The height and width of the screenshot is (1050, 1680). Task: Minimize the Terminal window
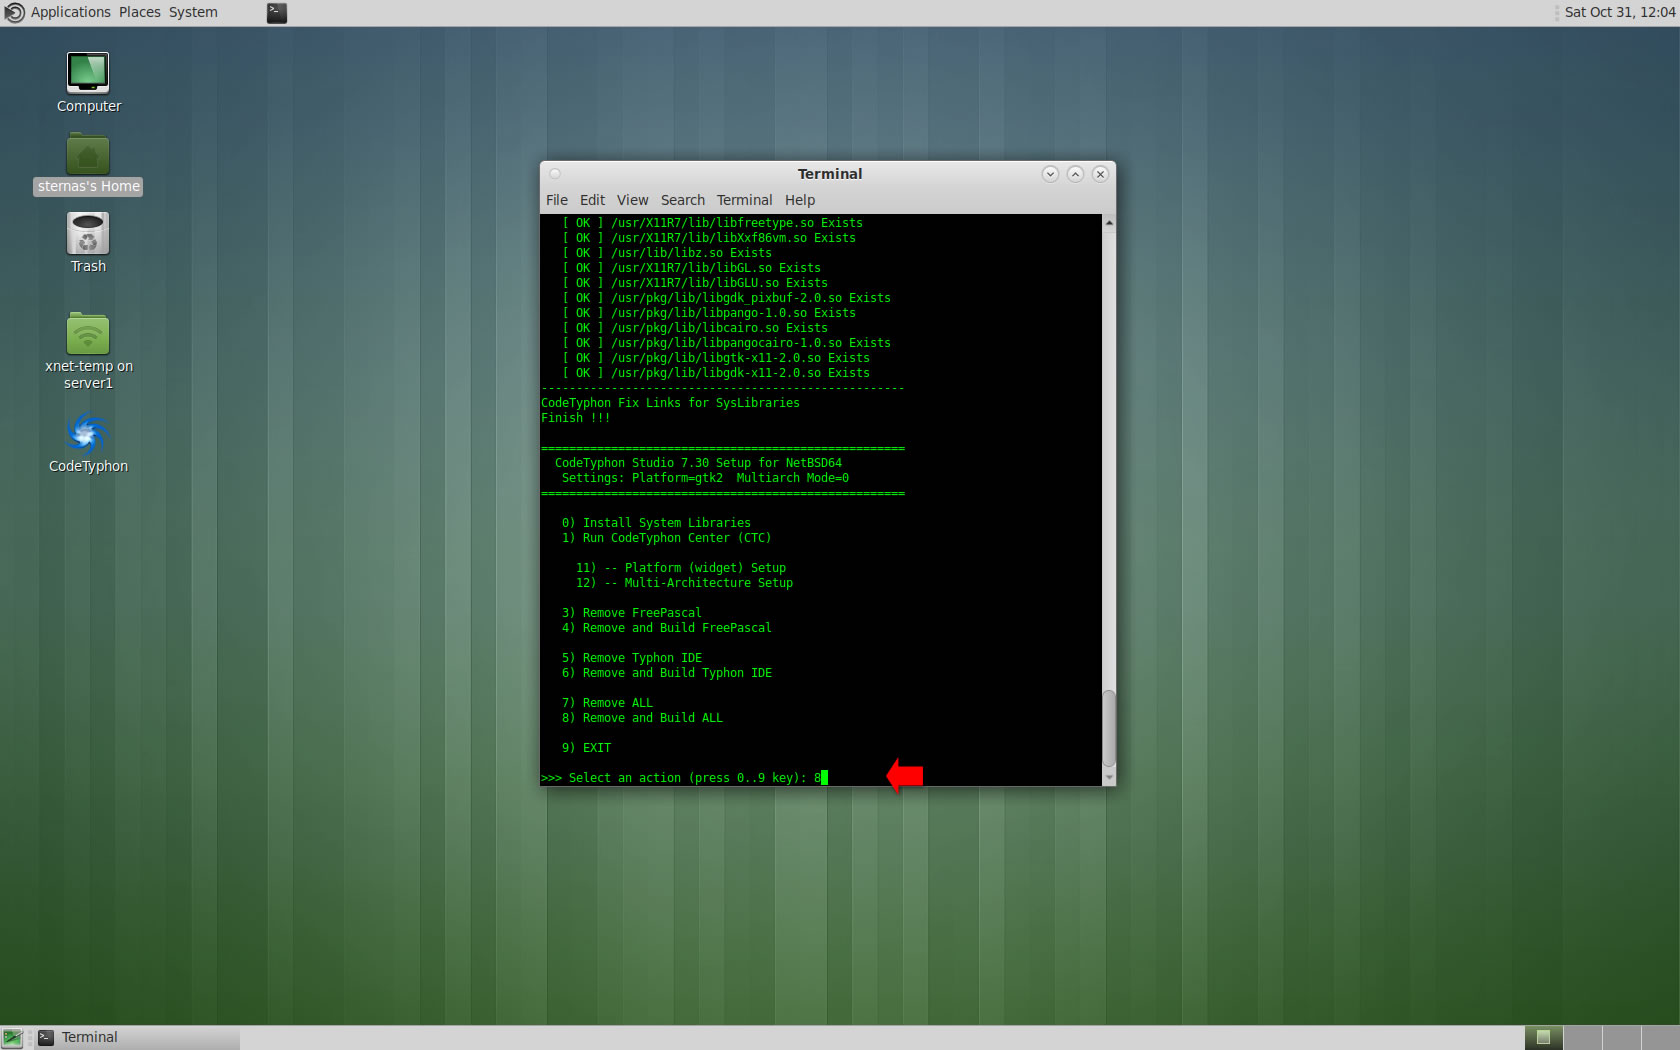click(1050, 174)
